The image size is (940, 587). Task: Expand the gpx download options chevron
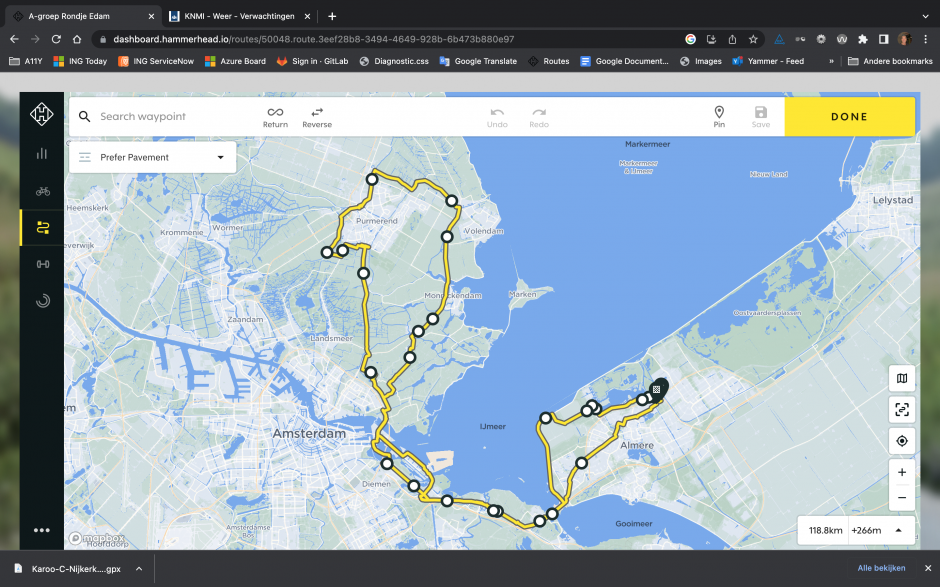(138, 568)
